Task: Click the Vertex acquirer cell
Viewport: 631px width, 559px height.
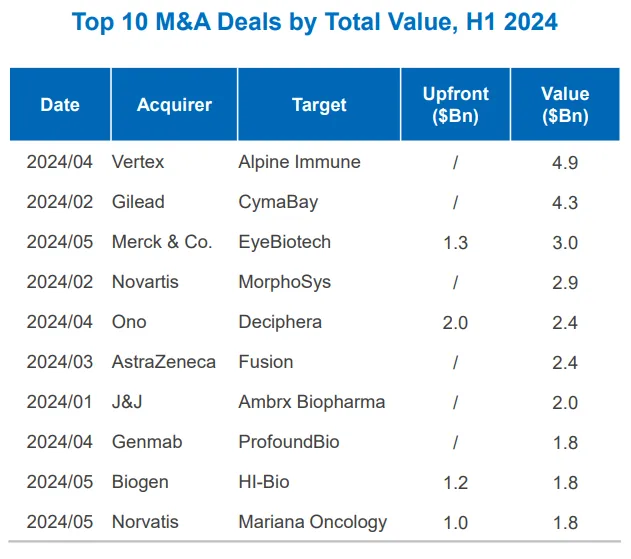Action: [138, 162]
